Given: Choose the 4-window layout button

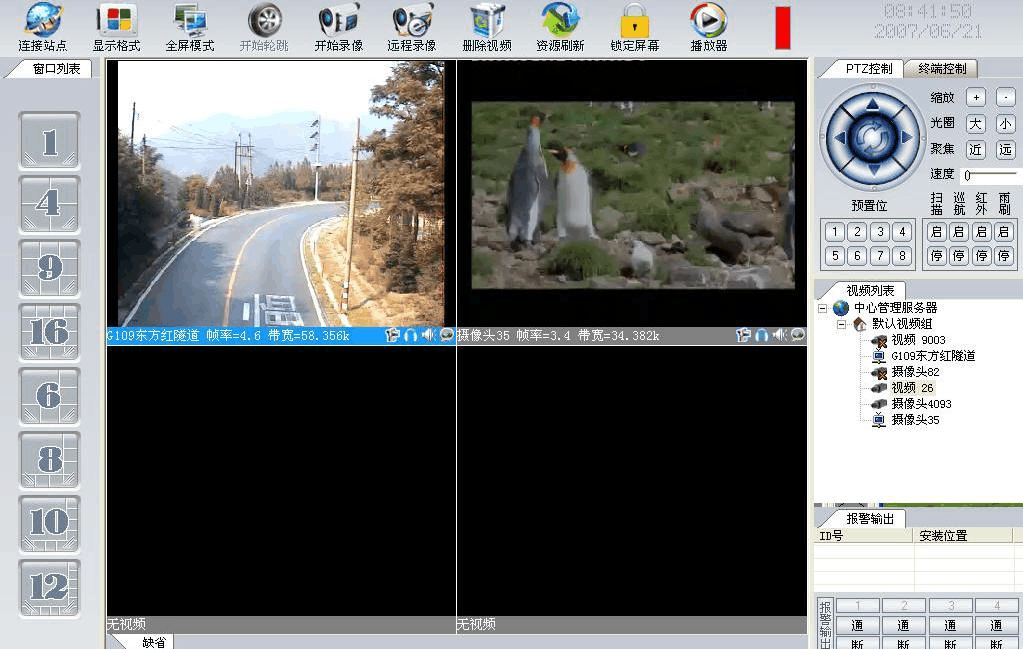Looking at the screenshot, I should click(x=49, y=204).
